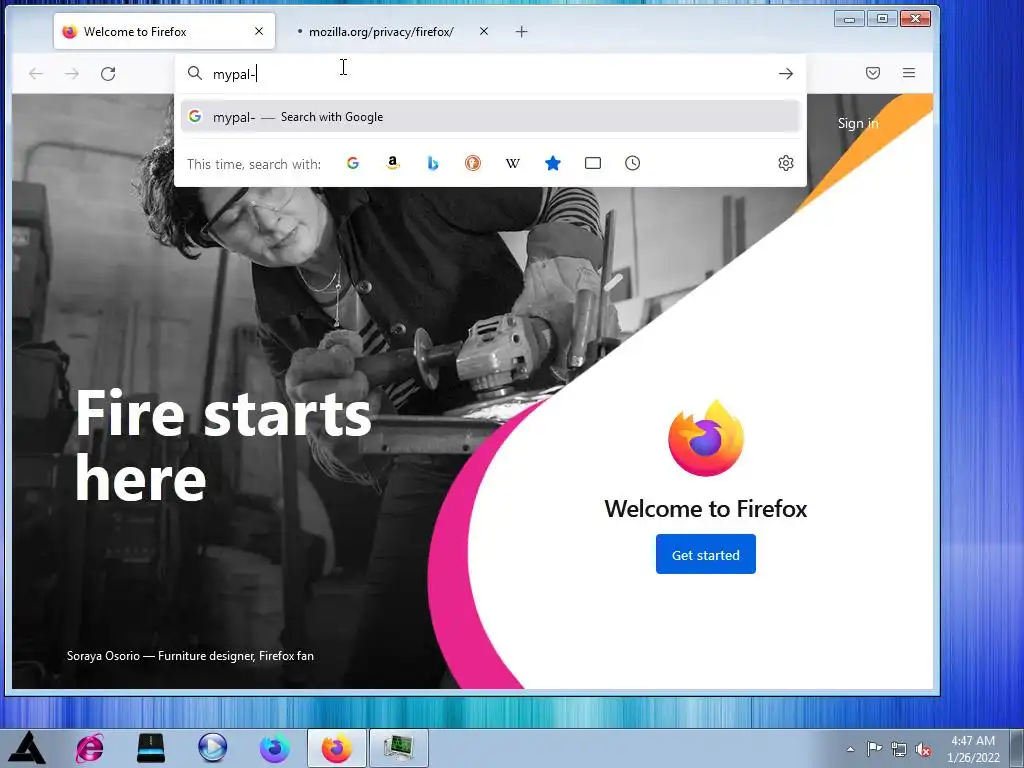This screenshot has height=768, width=1024.
Task: Reload the current page
Action: [108, 74]
